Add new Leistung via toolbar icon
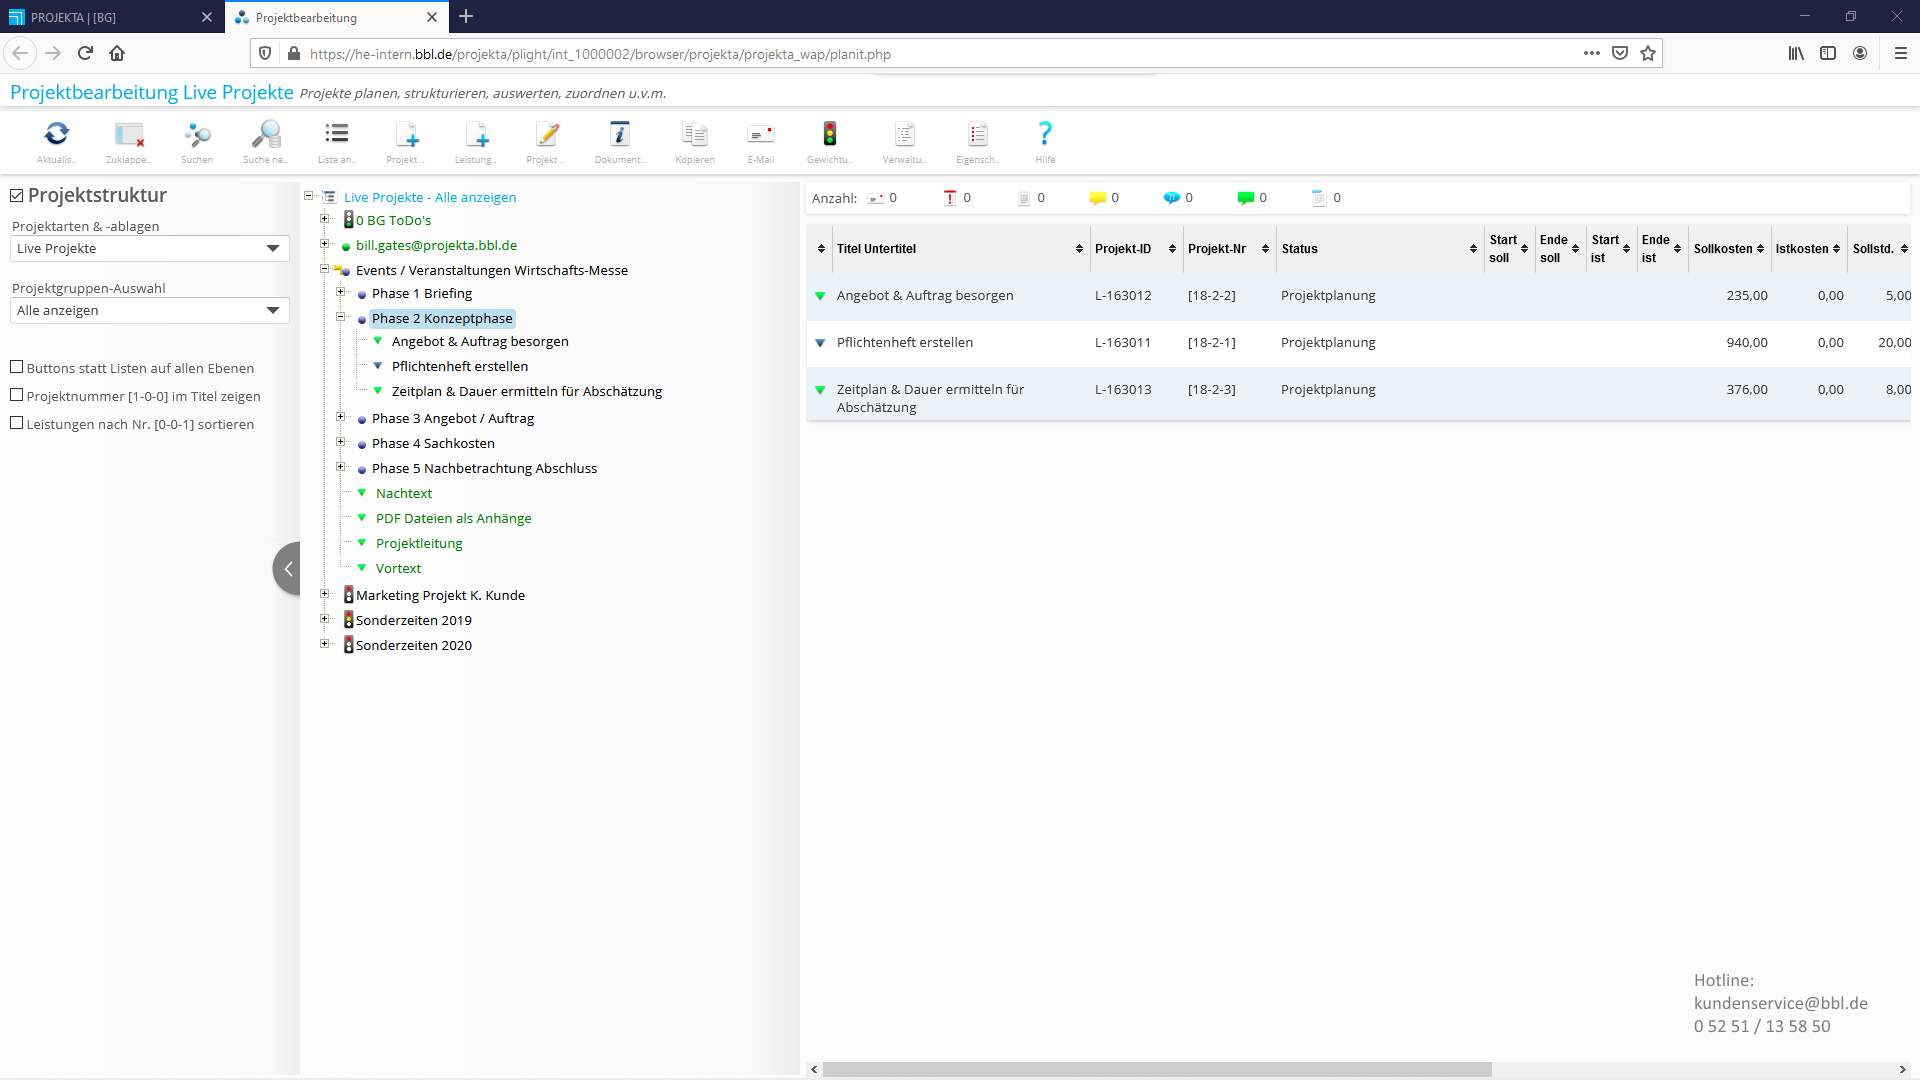The height and width of the screenshot is (1080, 1920). pos(476,135)
